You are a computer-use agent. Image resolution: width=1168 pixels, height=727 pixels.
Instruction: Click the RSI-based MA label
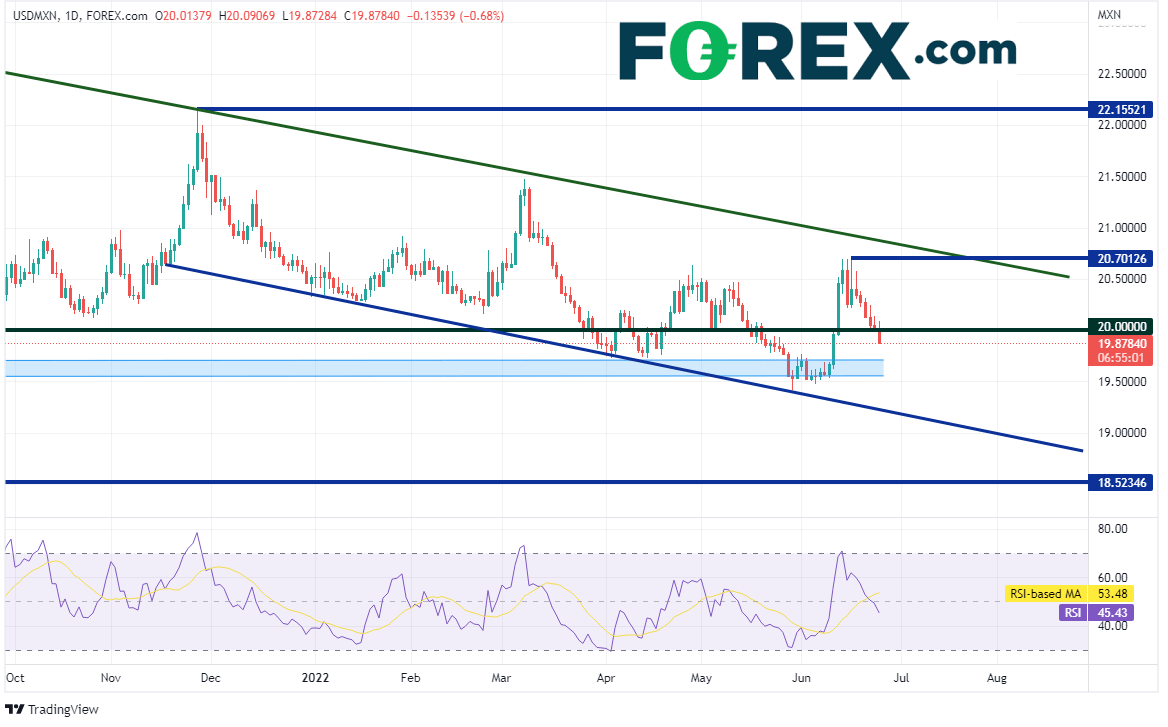(1045, 594)
